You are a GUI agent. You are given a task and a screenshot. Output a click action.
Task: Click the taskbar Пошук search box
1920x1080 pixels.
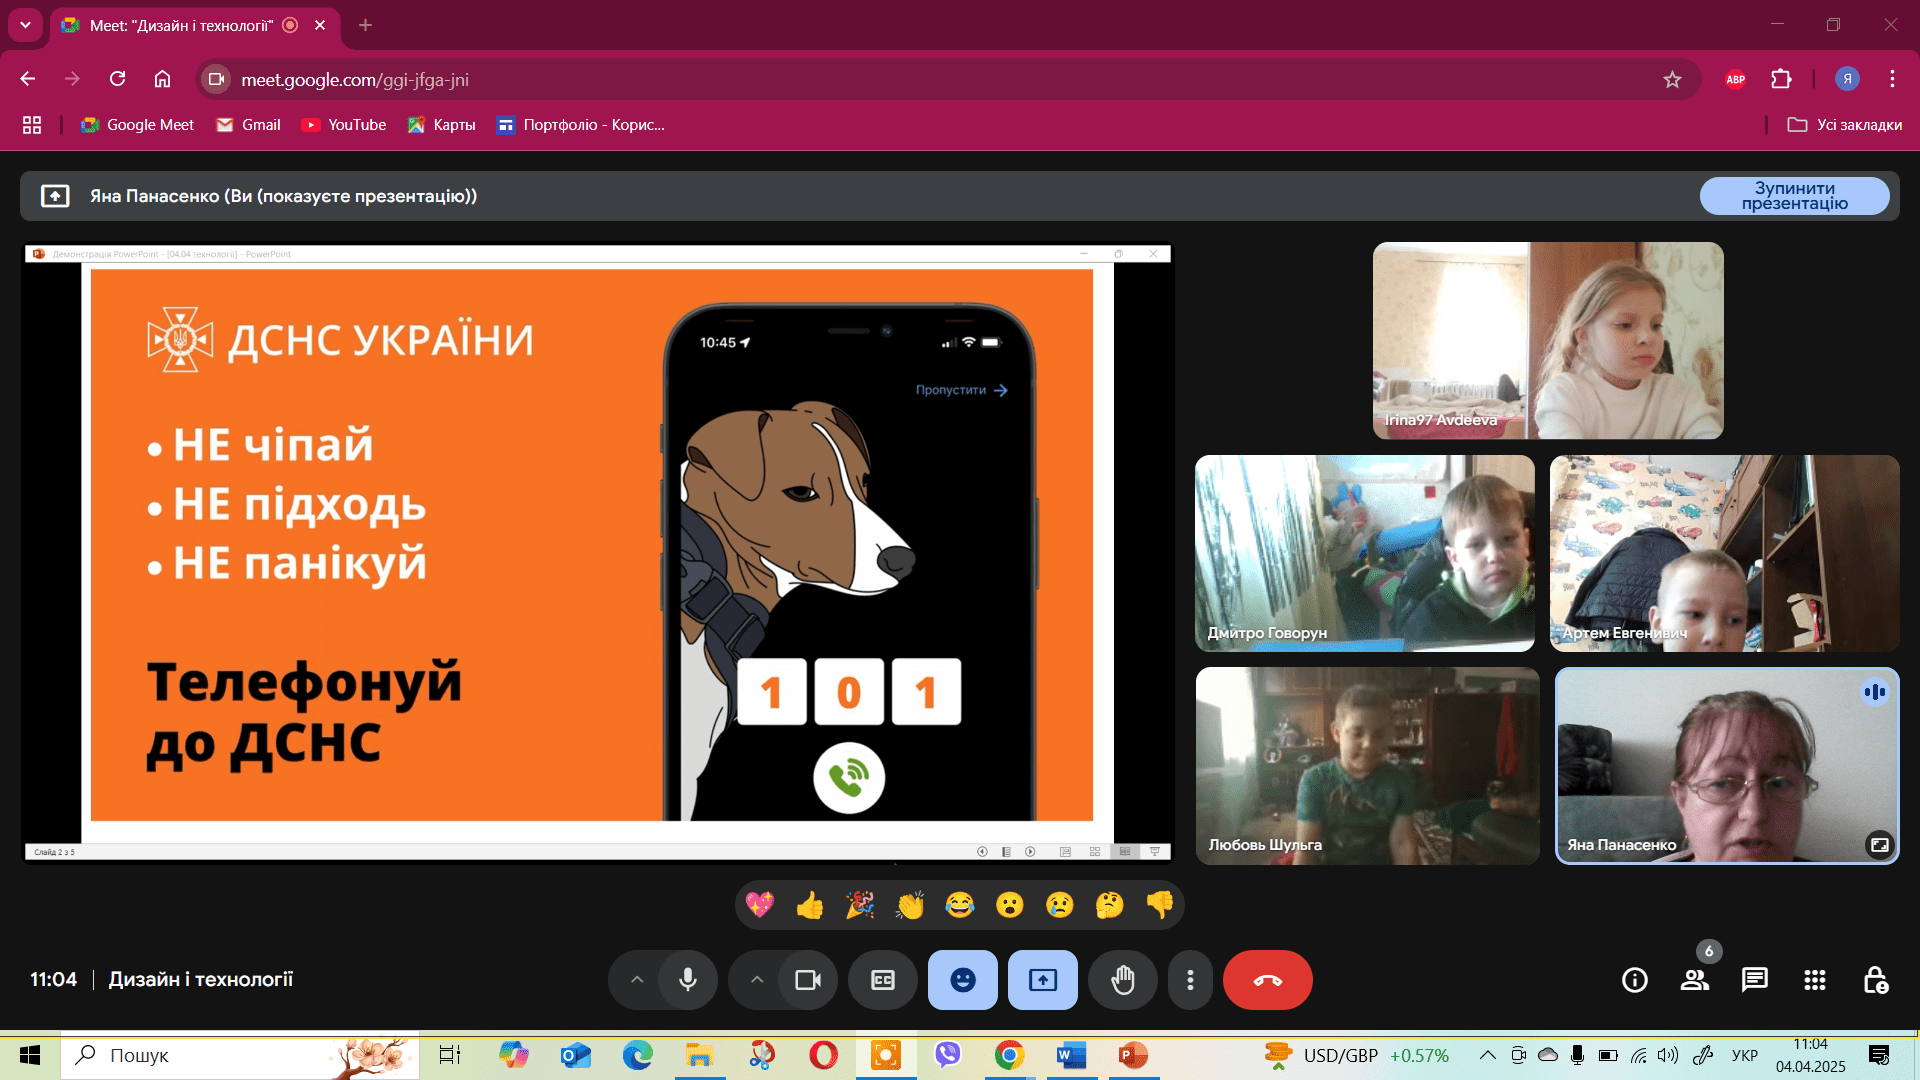[x=240, y=1055]
